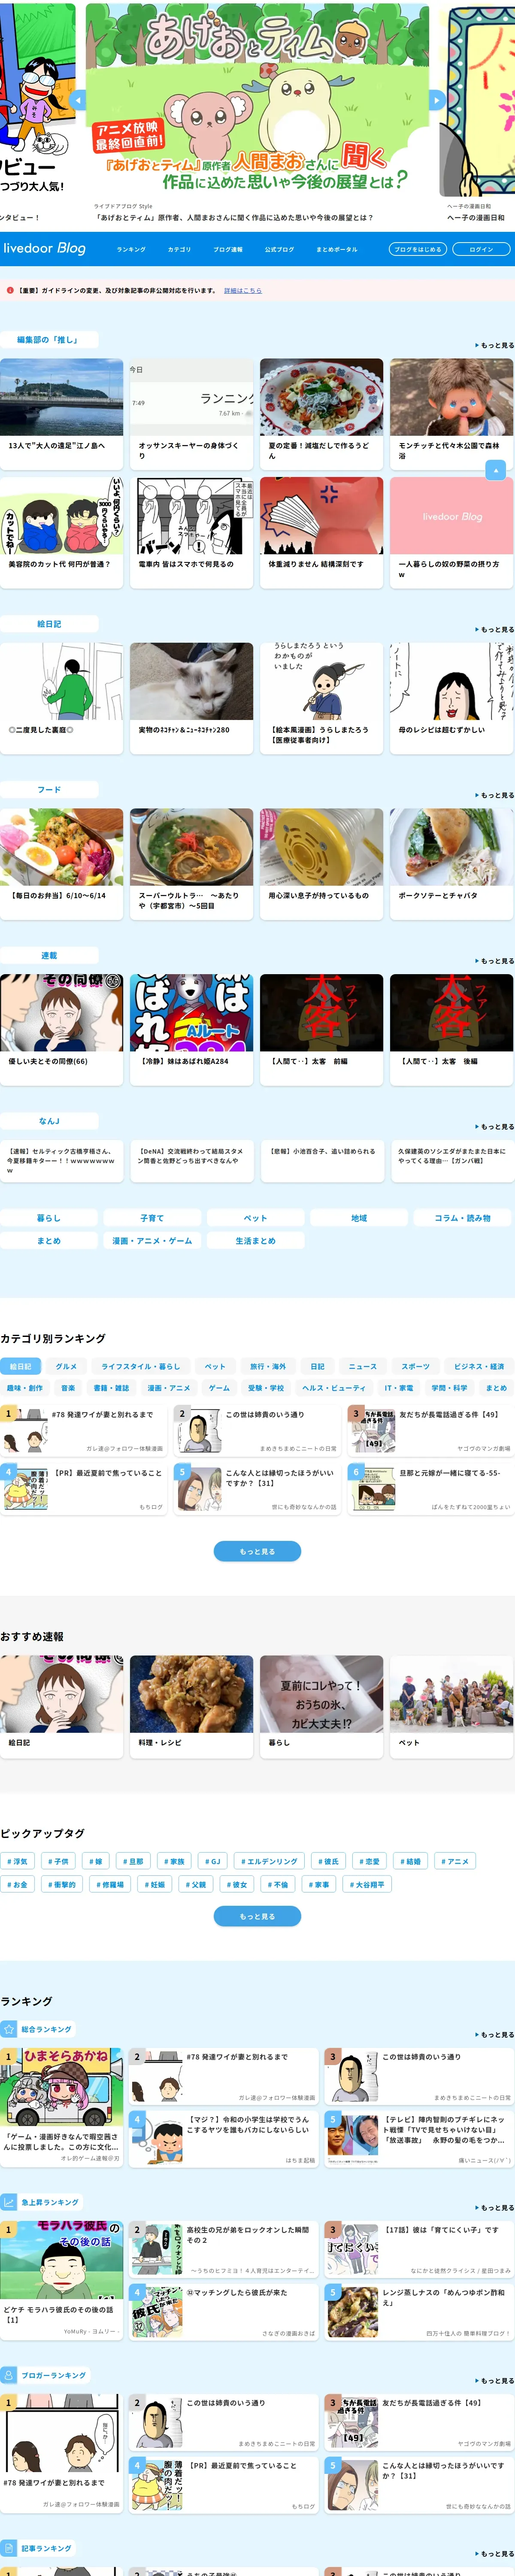Select the グルメ category ranking tab
The height and width of the screenshot is (2576, 515).
pos(66,1366)
